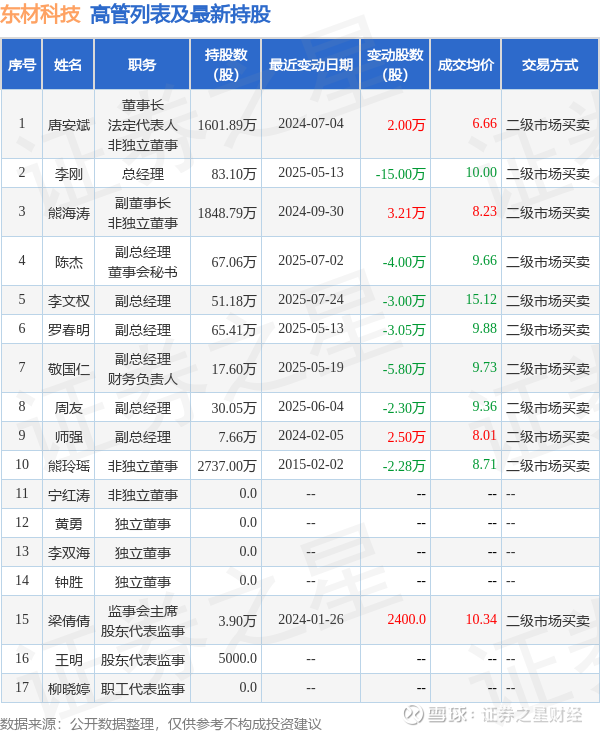Click the position cell 职工代表监事
The width and height of the screenshot is (600, 733).
tap(143, 689)
